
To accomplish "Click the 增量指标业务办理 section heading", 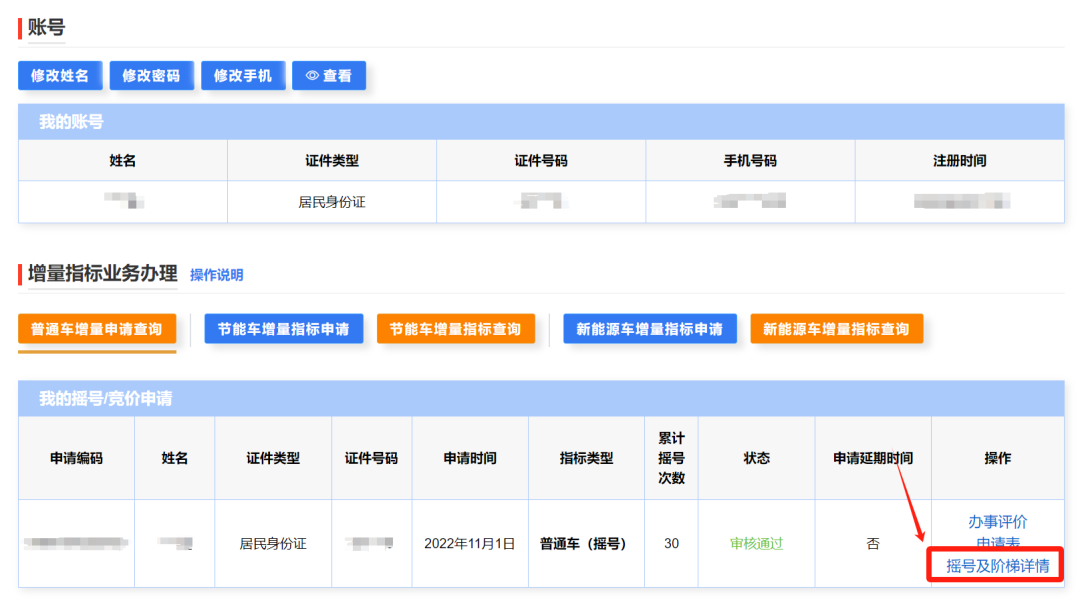I will pos(103,274).
